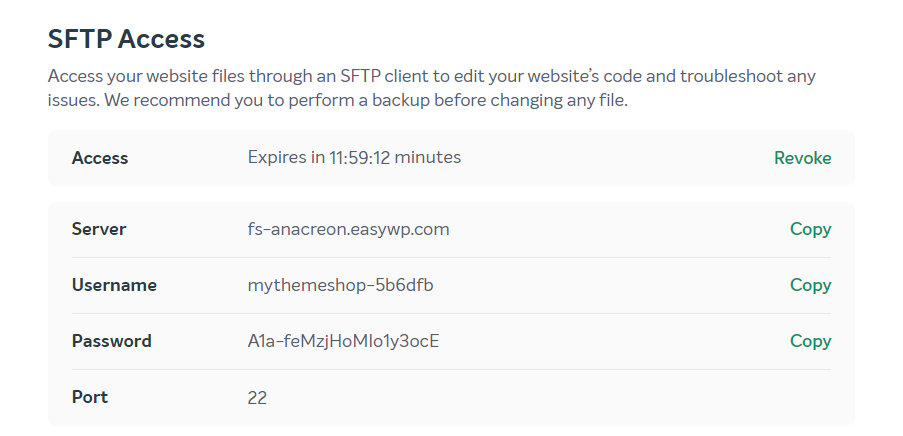Click the Server row label

click(99, 229)
